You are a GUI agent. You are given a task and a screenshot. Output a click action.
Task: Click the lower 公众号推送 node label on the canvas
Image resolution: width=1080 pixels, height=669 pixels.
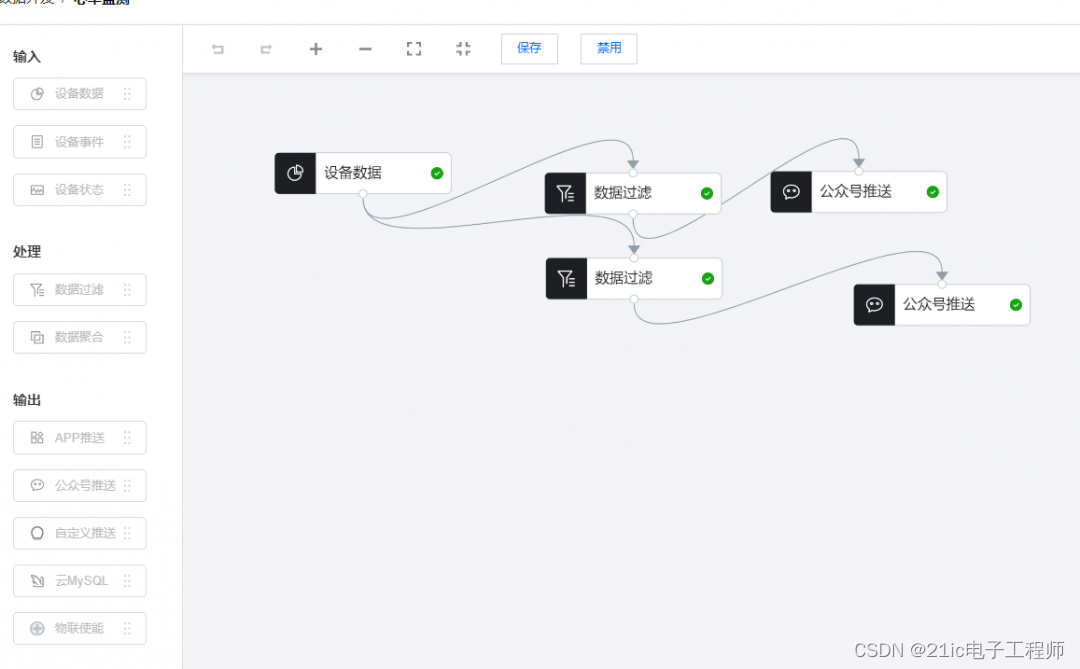(939, 305)
